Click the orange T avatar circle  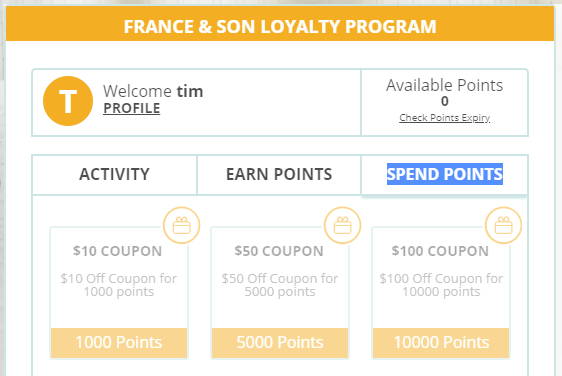click(68, 101)
